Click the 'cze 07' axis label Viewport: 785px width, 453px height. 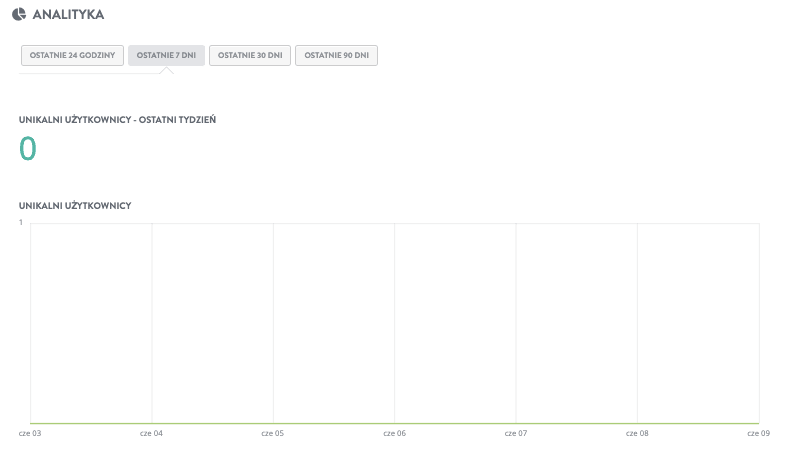(516, 433)
